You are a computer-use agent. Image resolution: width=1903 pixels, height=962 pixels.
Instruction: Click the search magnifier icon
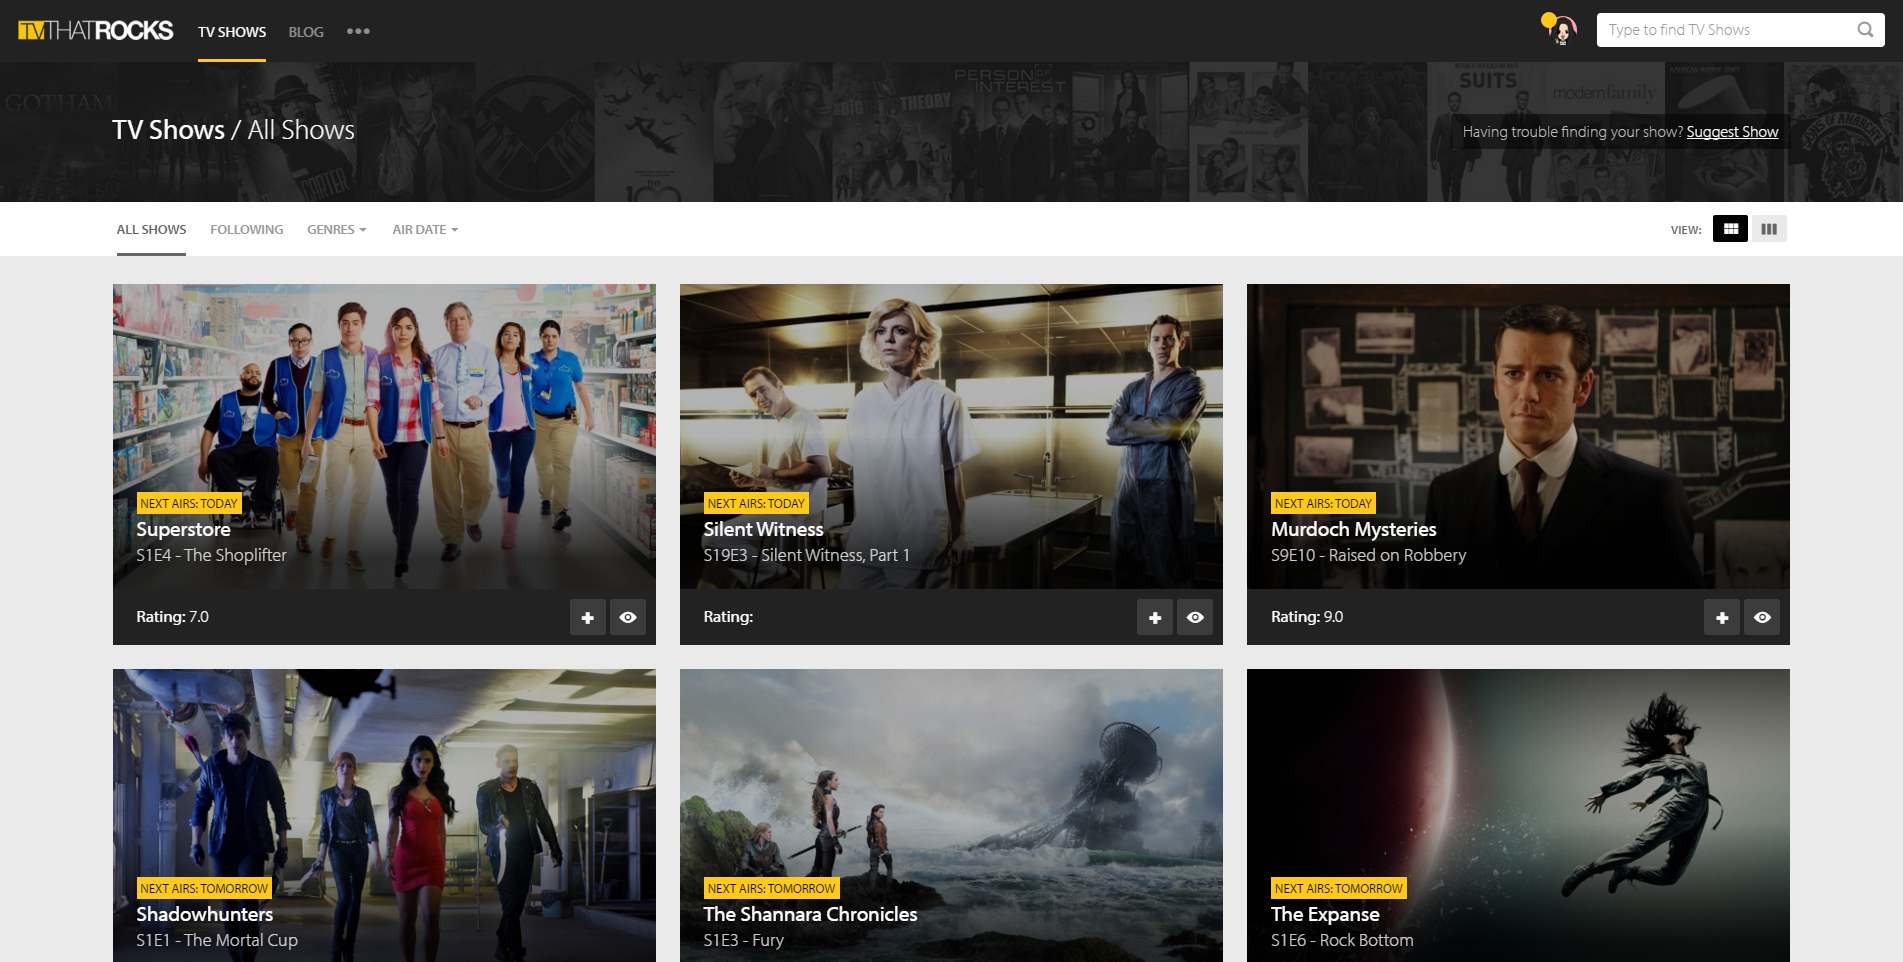tap(1865, 30)
